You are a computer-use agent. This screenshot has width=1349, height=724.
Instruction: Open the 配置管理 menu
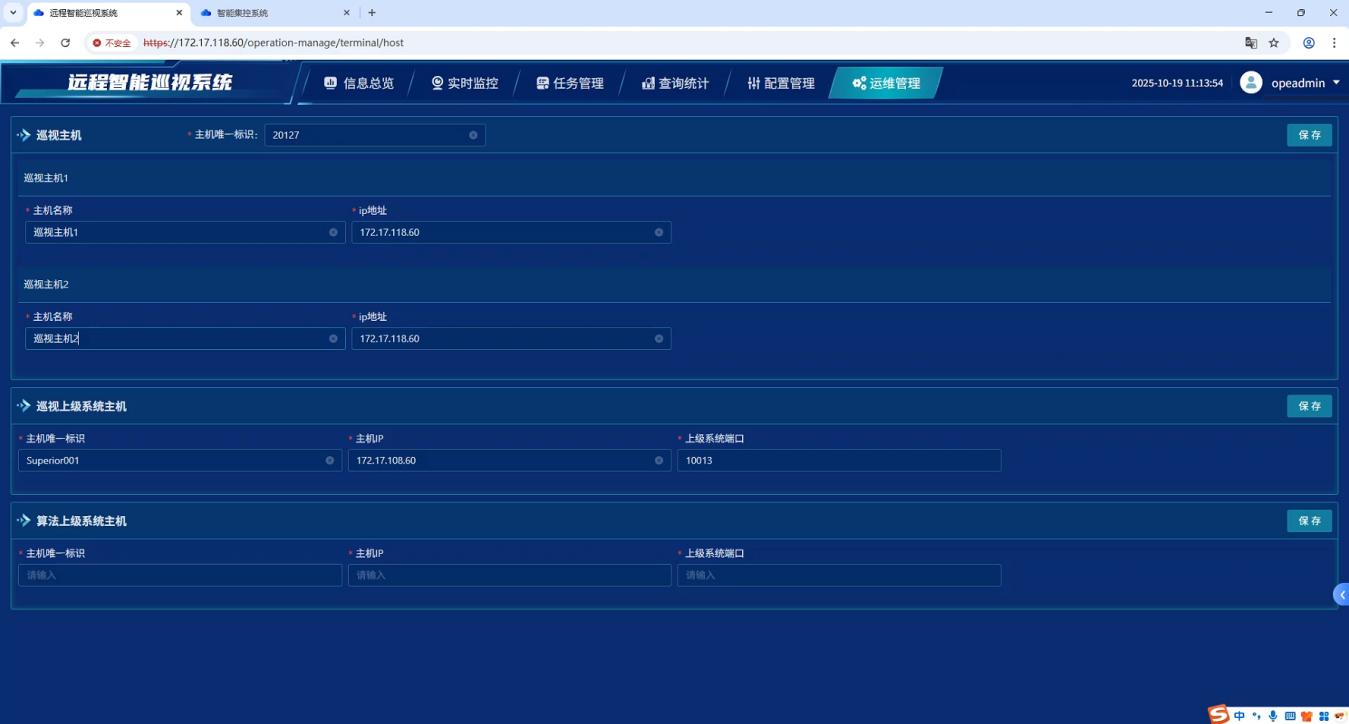point(780,83)
